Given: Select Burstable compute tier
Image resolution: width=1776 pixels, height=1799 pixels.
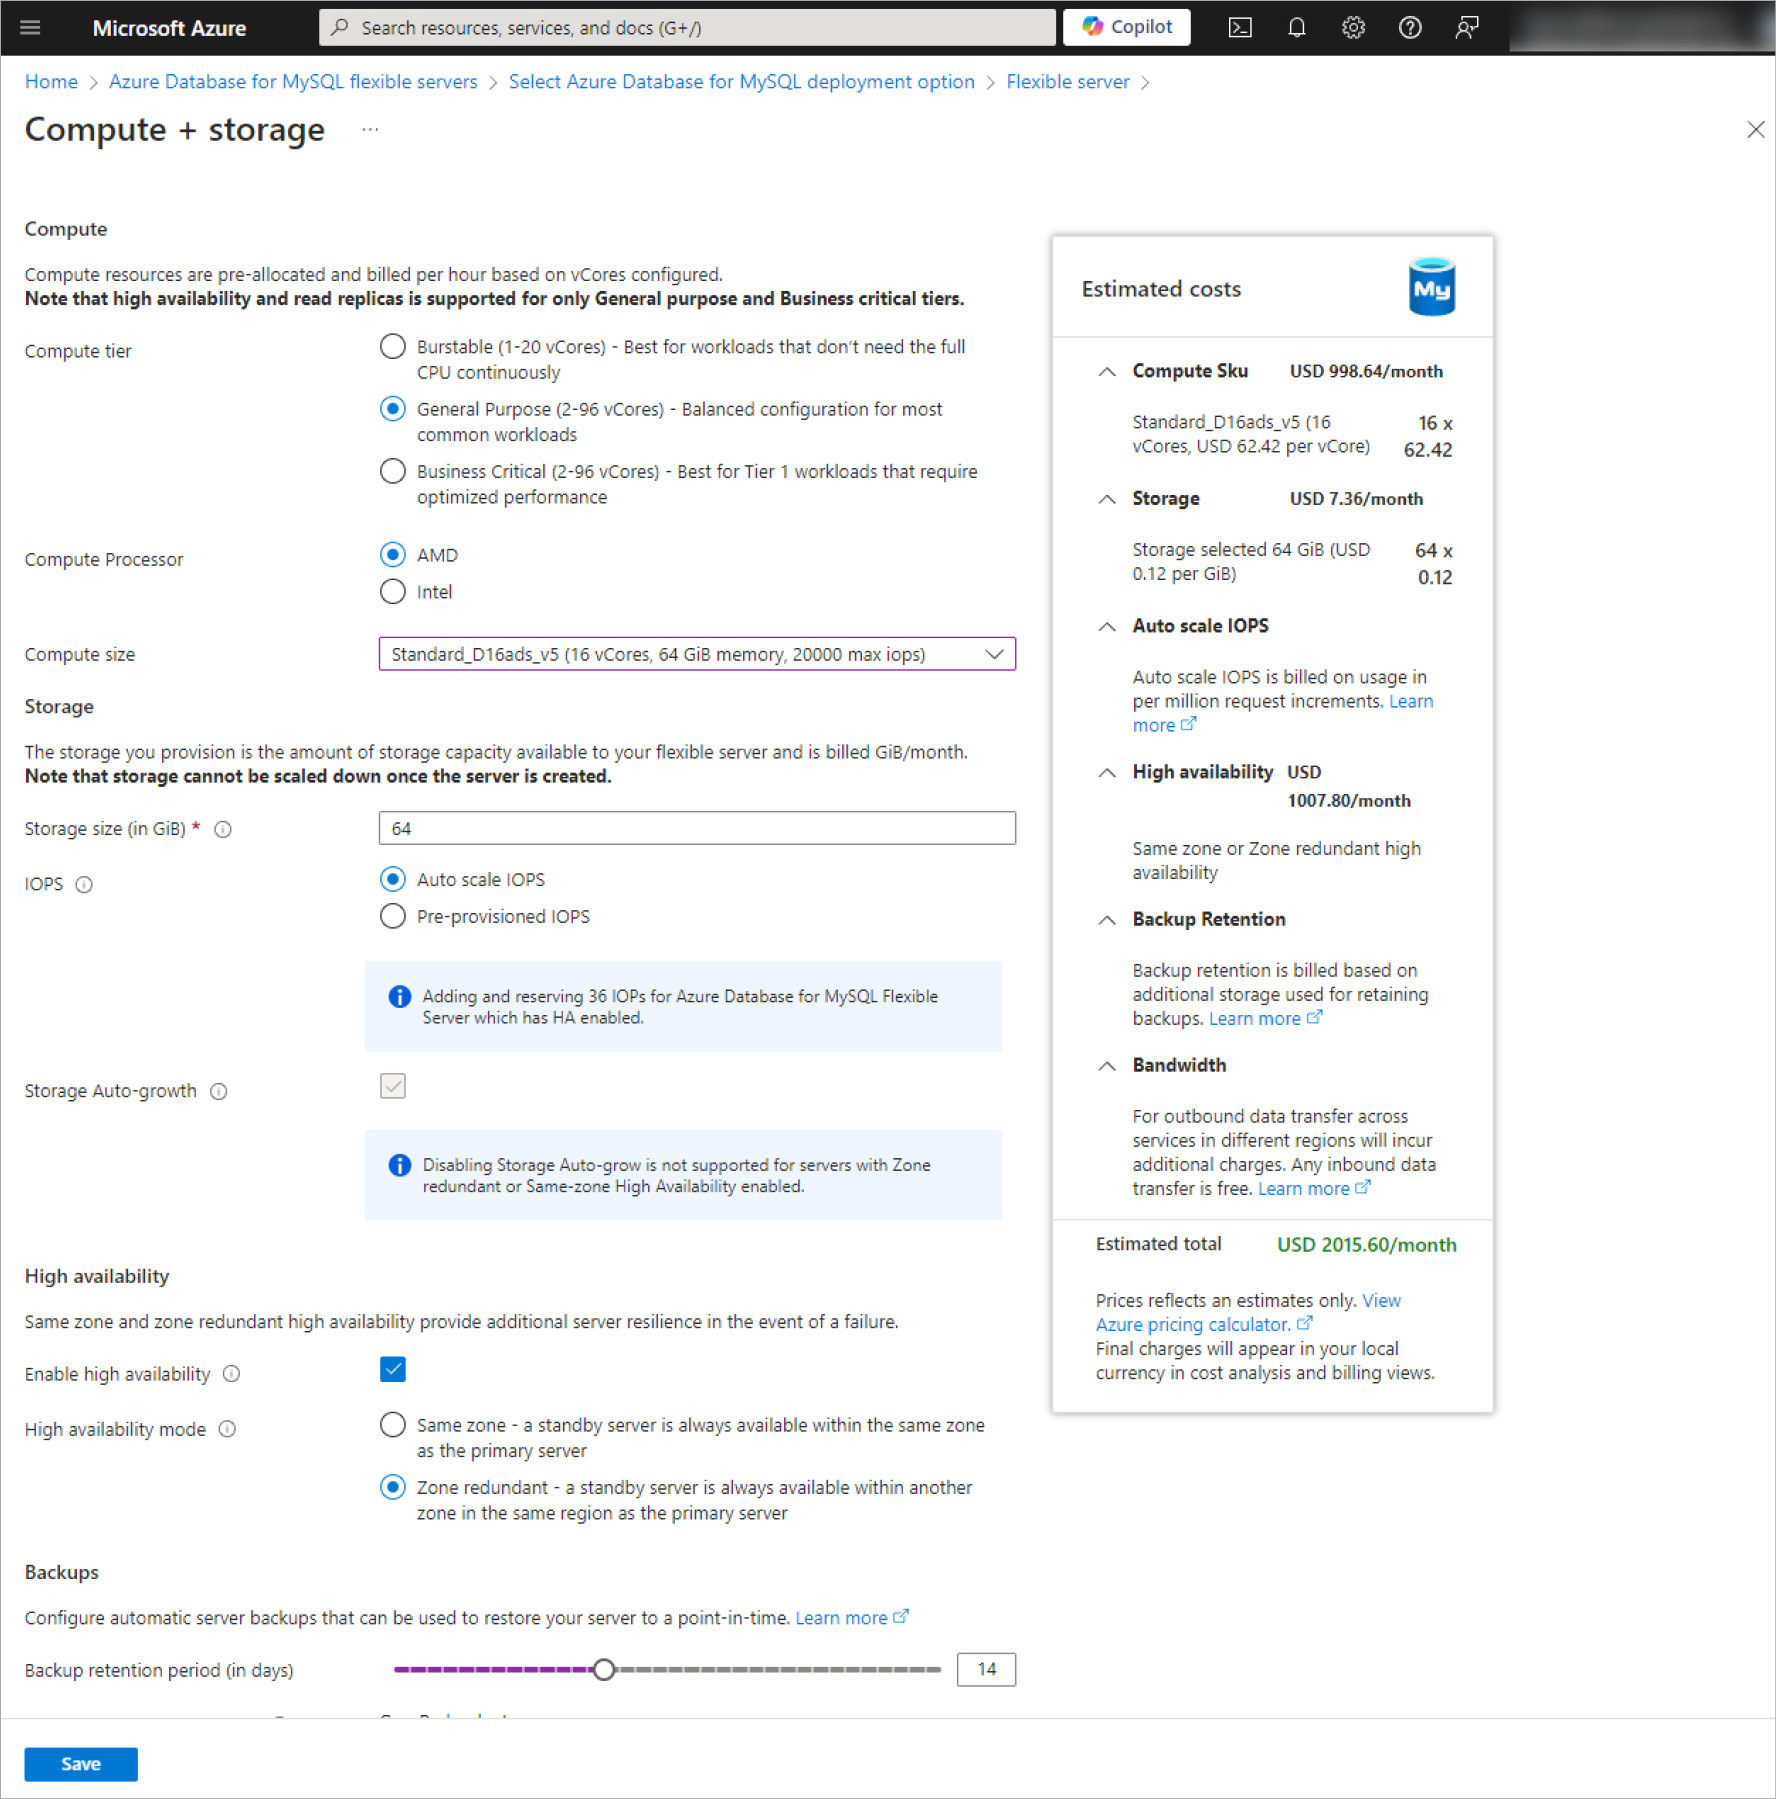Looking at the screenshot, I should [393, 346].
